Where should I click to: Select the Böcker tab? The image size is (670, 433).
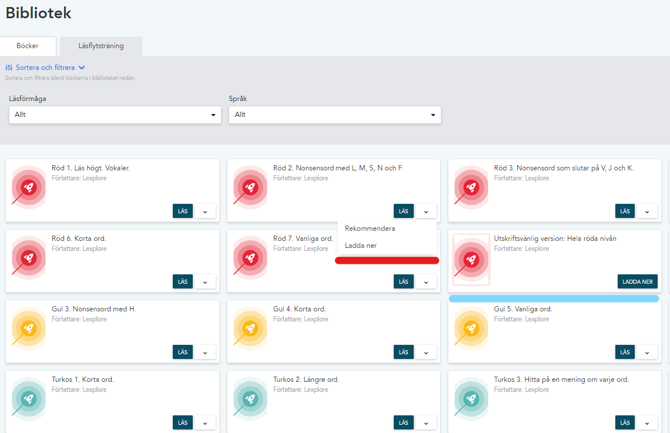(x=27, y=46)
